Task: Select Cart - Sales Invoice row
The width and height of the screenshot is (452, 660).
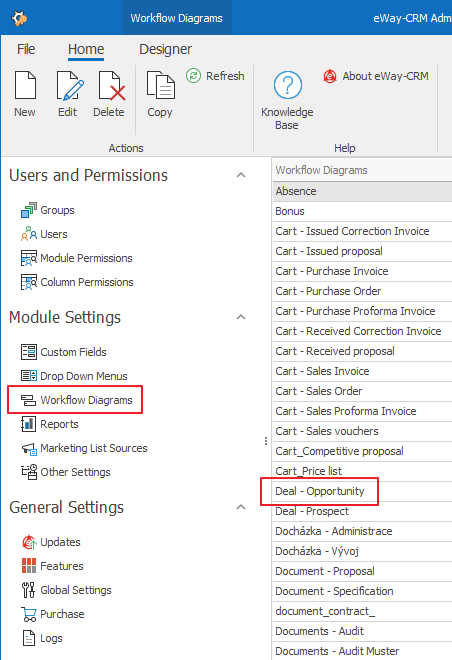Action: pos(362,371)
